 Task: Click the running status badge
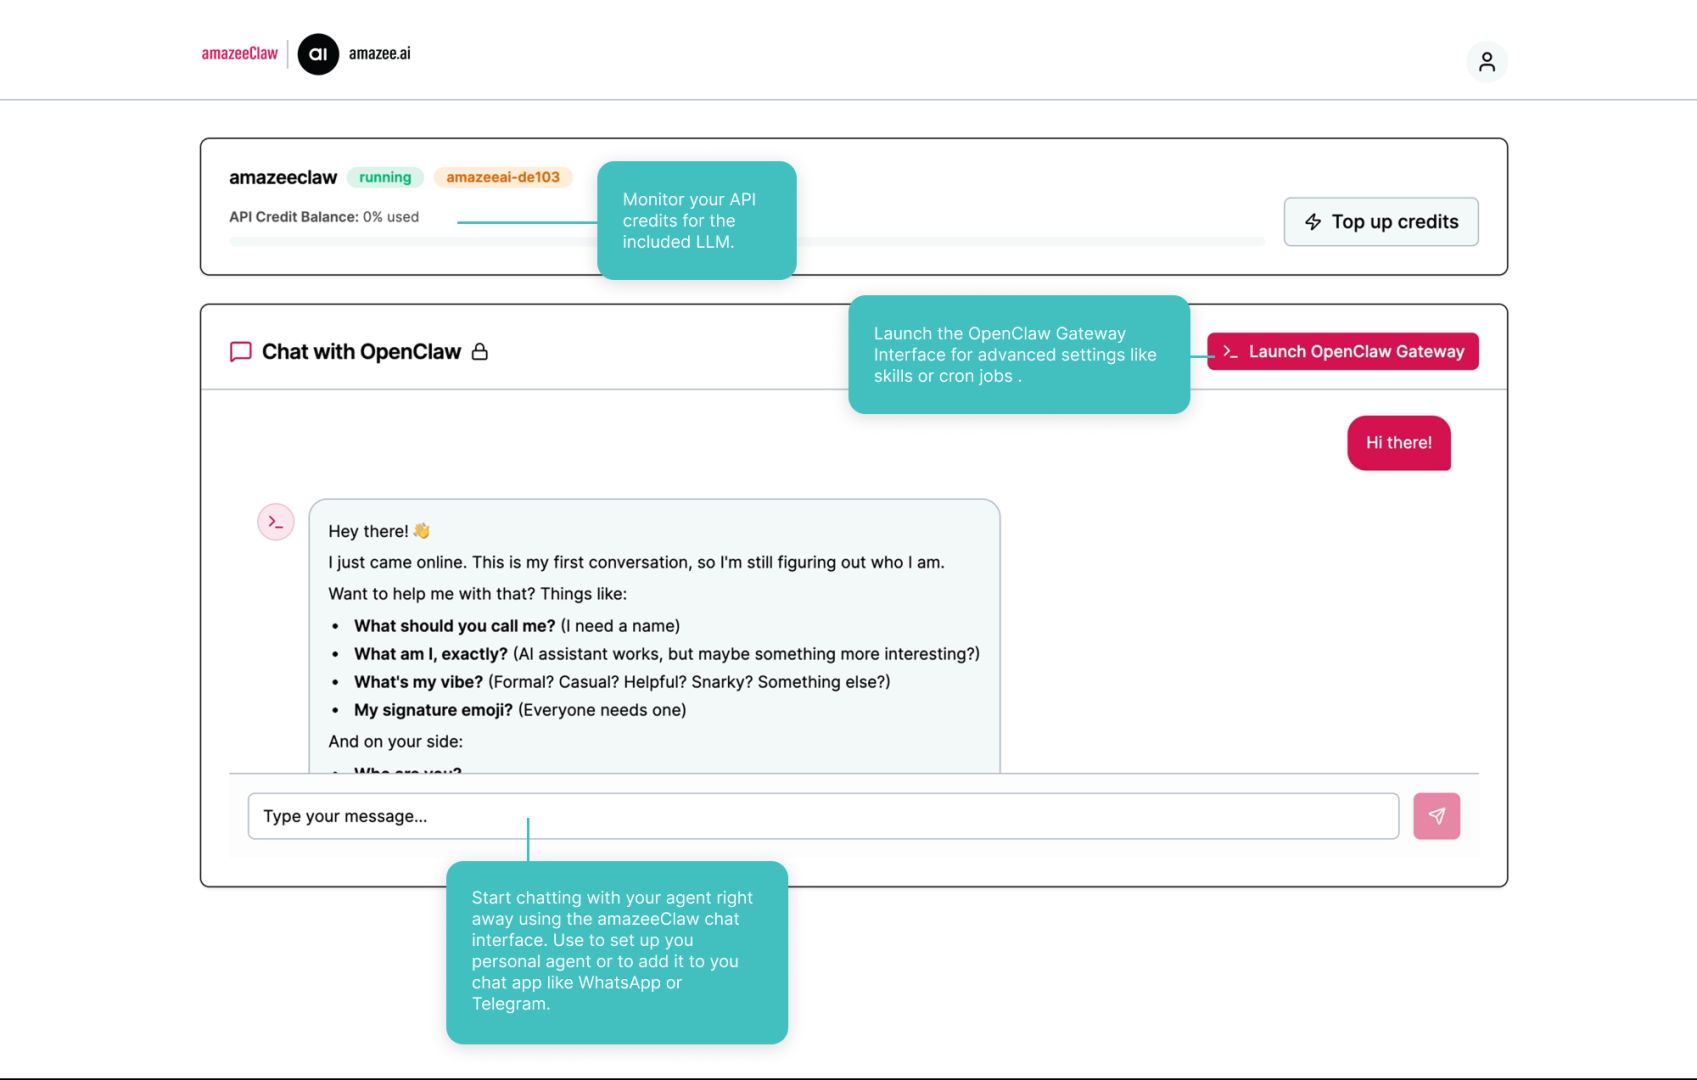(x=385, y=176)
